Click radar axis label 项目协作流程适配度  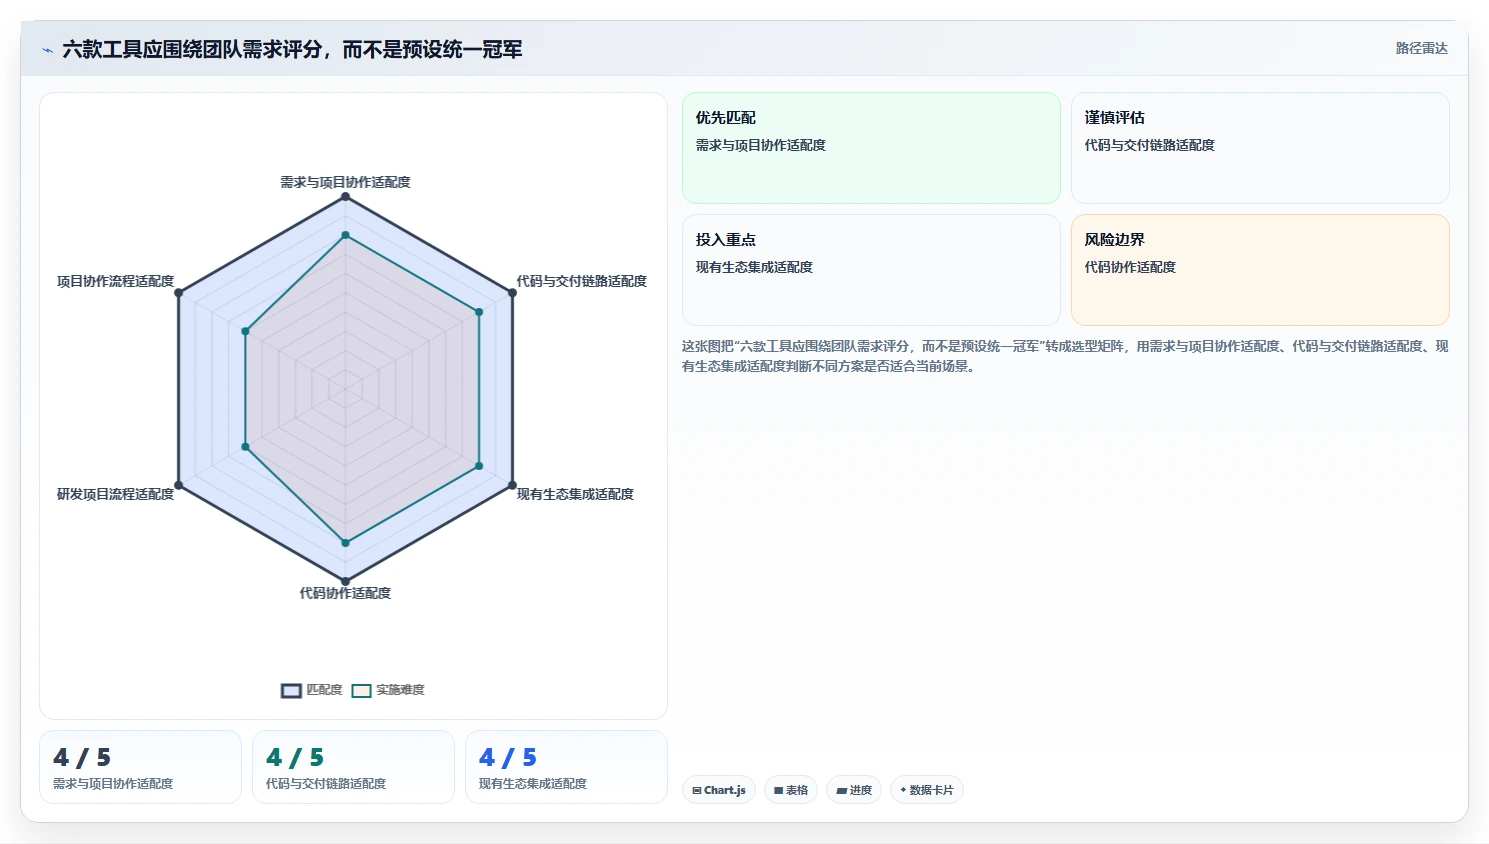(x=115, y=281)
